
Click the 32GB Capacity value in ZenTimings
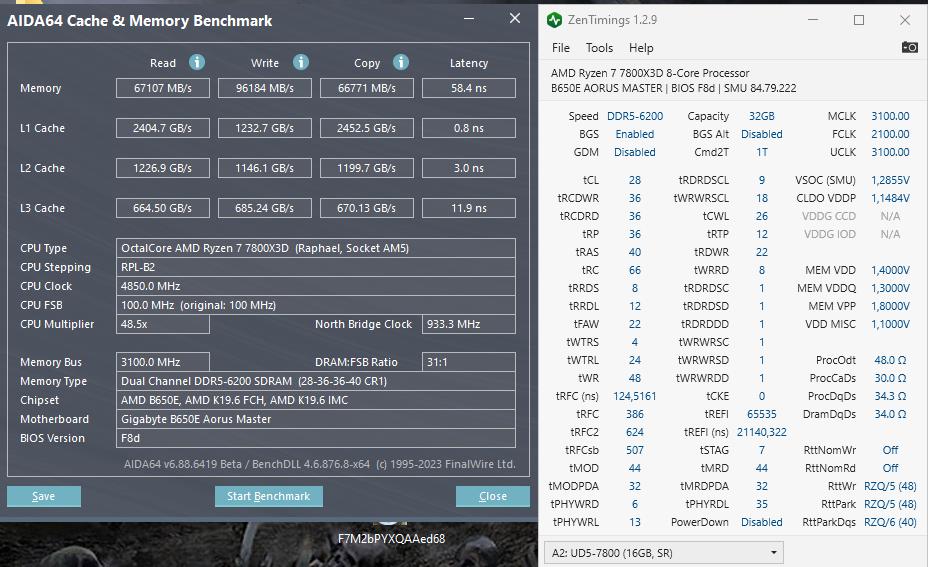click(x=762, y=116)
